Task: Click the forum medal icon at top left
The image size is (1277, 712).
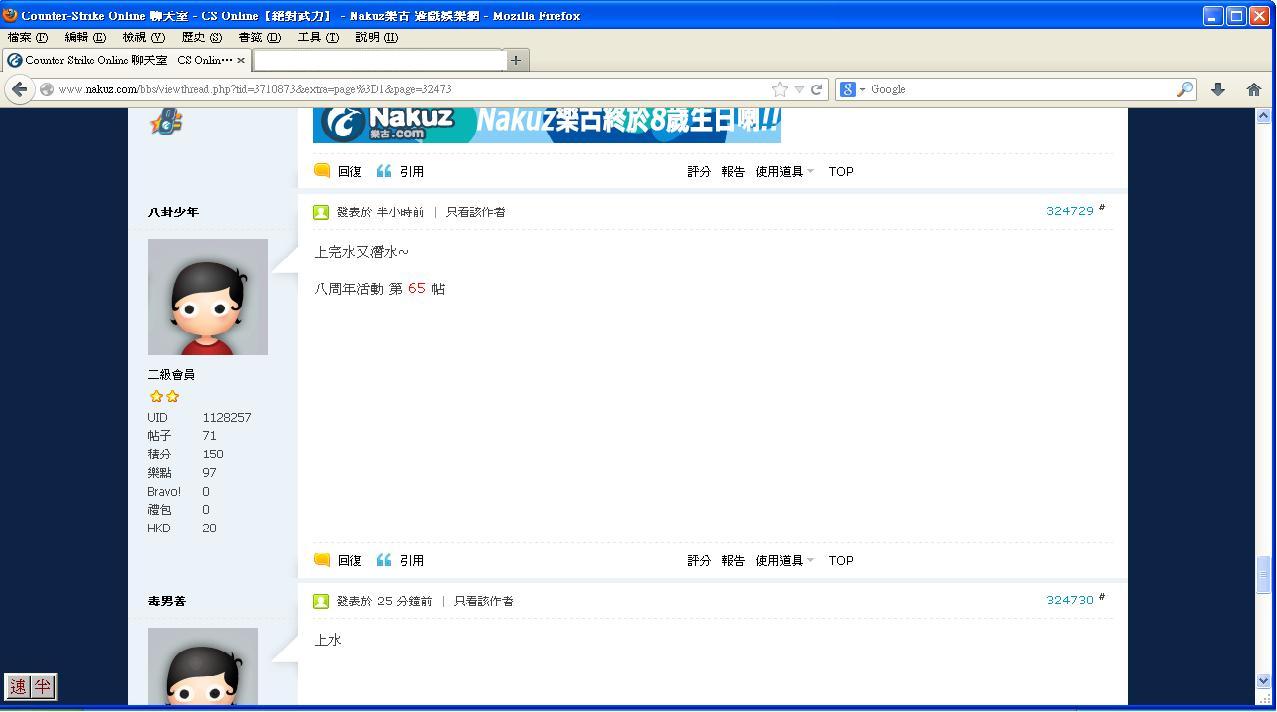Action: [165, 122]
